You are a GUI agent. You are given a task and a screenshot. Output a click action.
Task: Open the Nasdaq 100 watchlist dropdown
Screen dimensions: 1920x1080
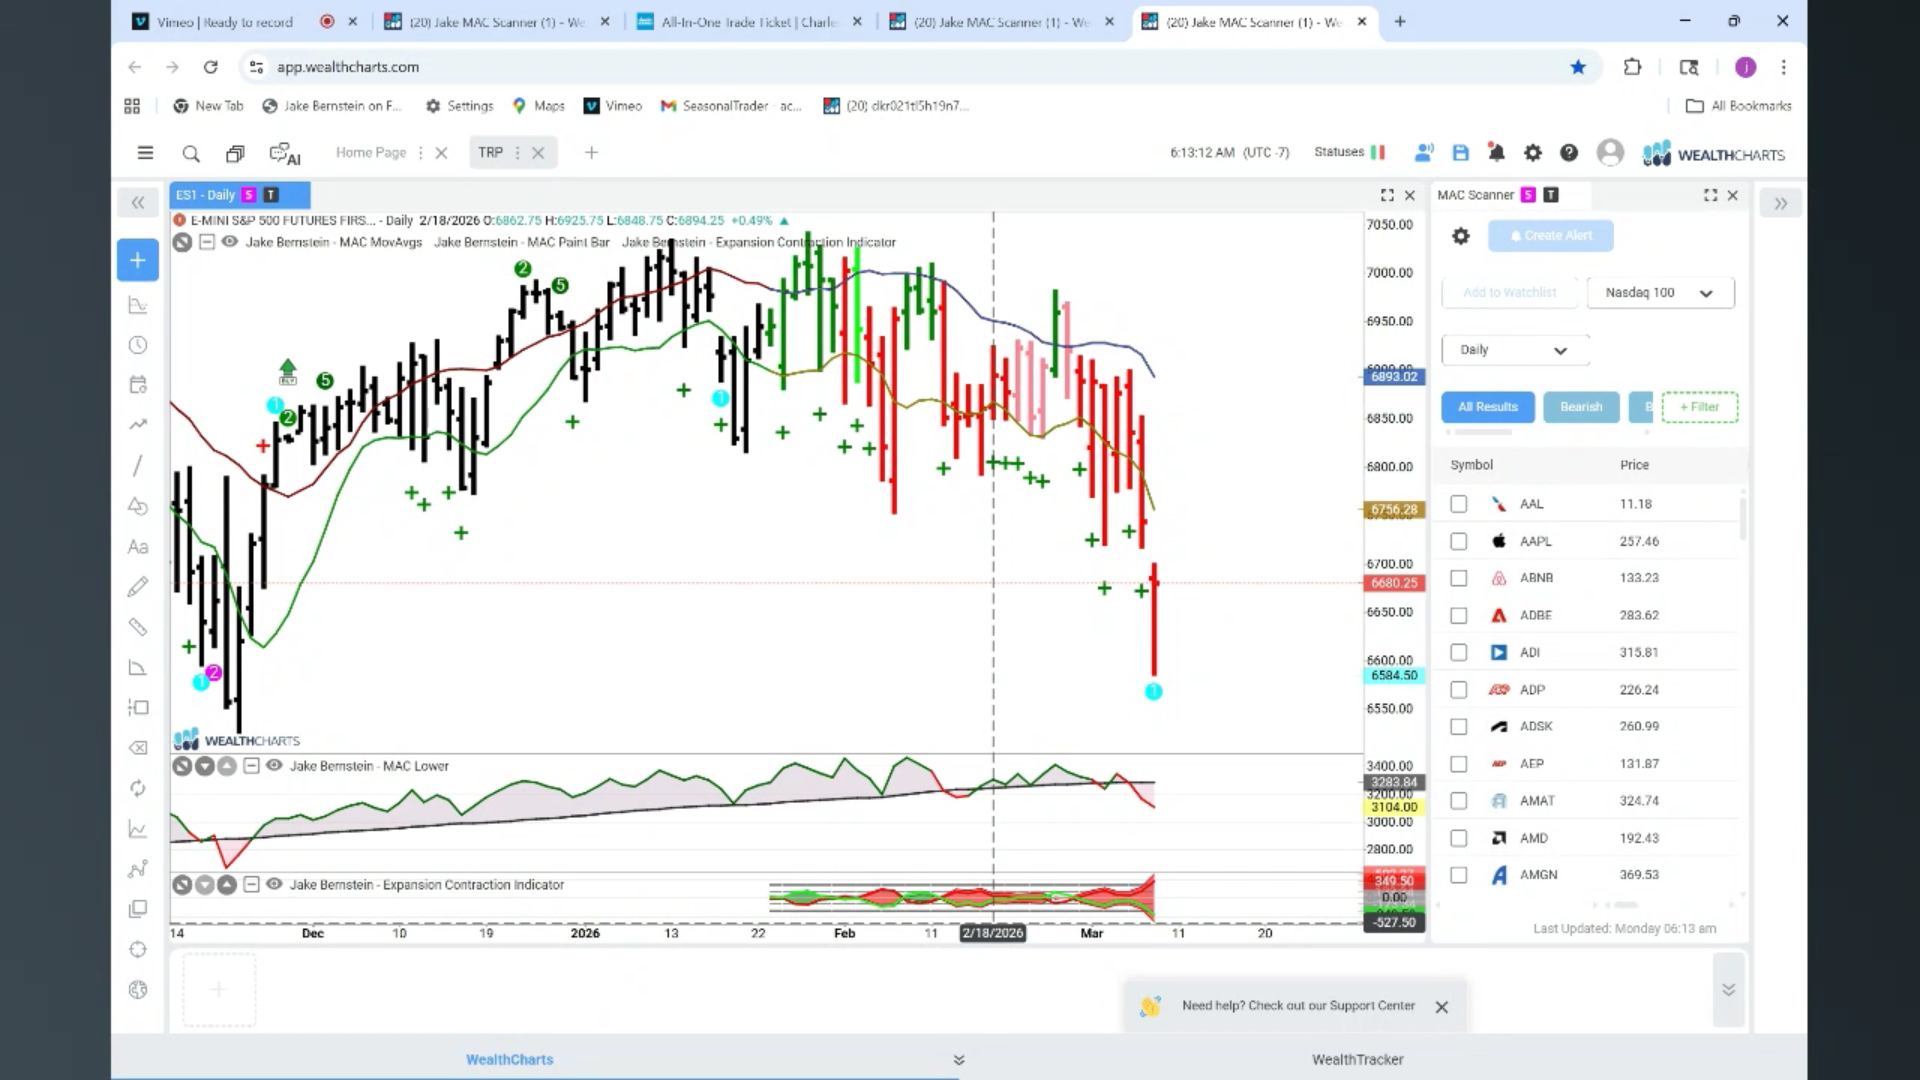pyautogui.click(x=1660, y=293)
